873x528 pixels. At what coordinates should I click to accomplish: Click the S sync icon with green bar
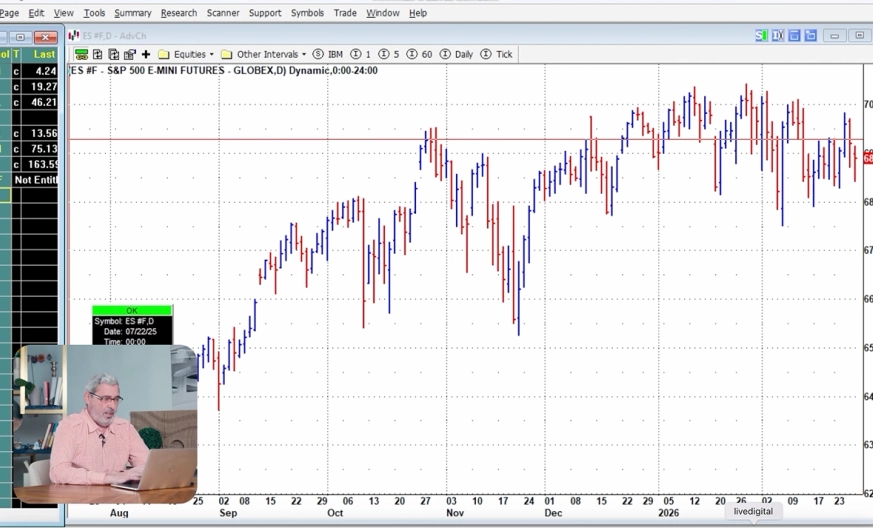[761, 35]
